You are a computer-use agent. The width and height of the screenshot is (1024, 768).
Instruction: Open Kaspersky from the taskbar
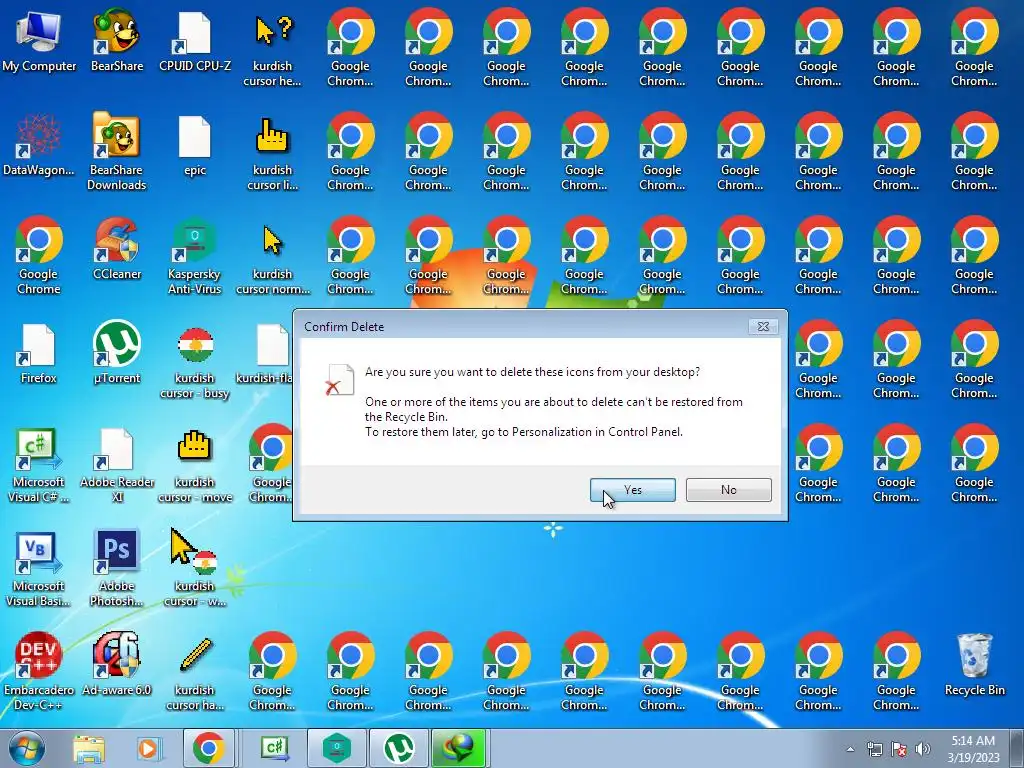coord(336,748)
